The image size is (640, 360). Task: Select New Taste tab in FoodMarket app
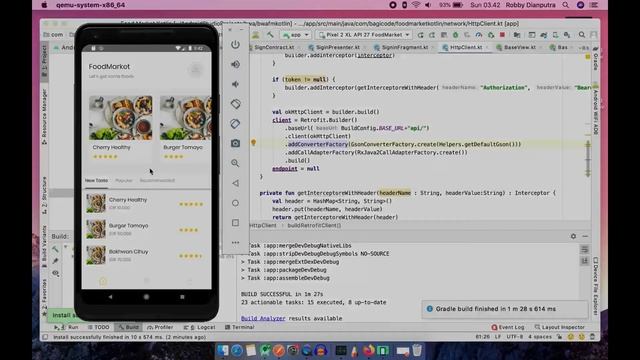pos(96,180)
